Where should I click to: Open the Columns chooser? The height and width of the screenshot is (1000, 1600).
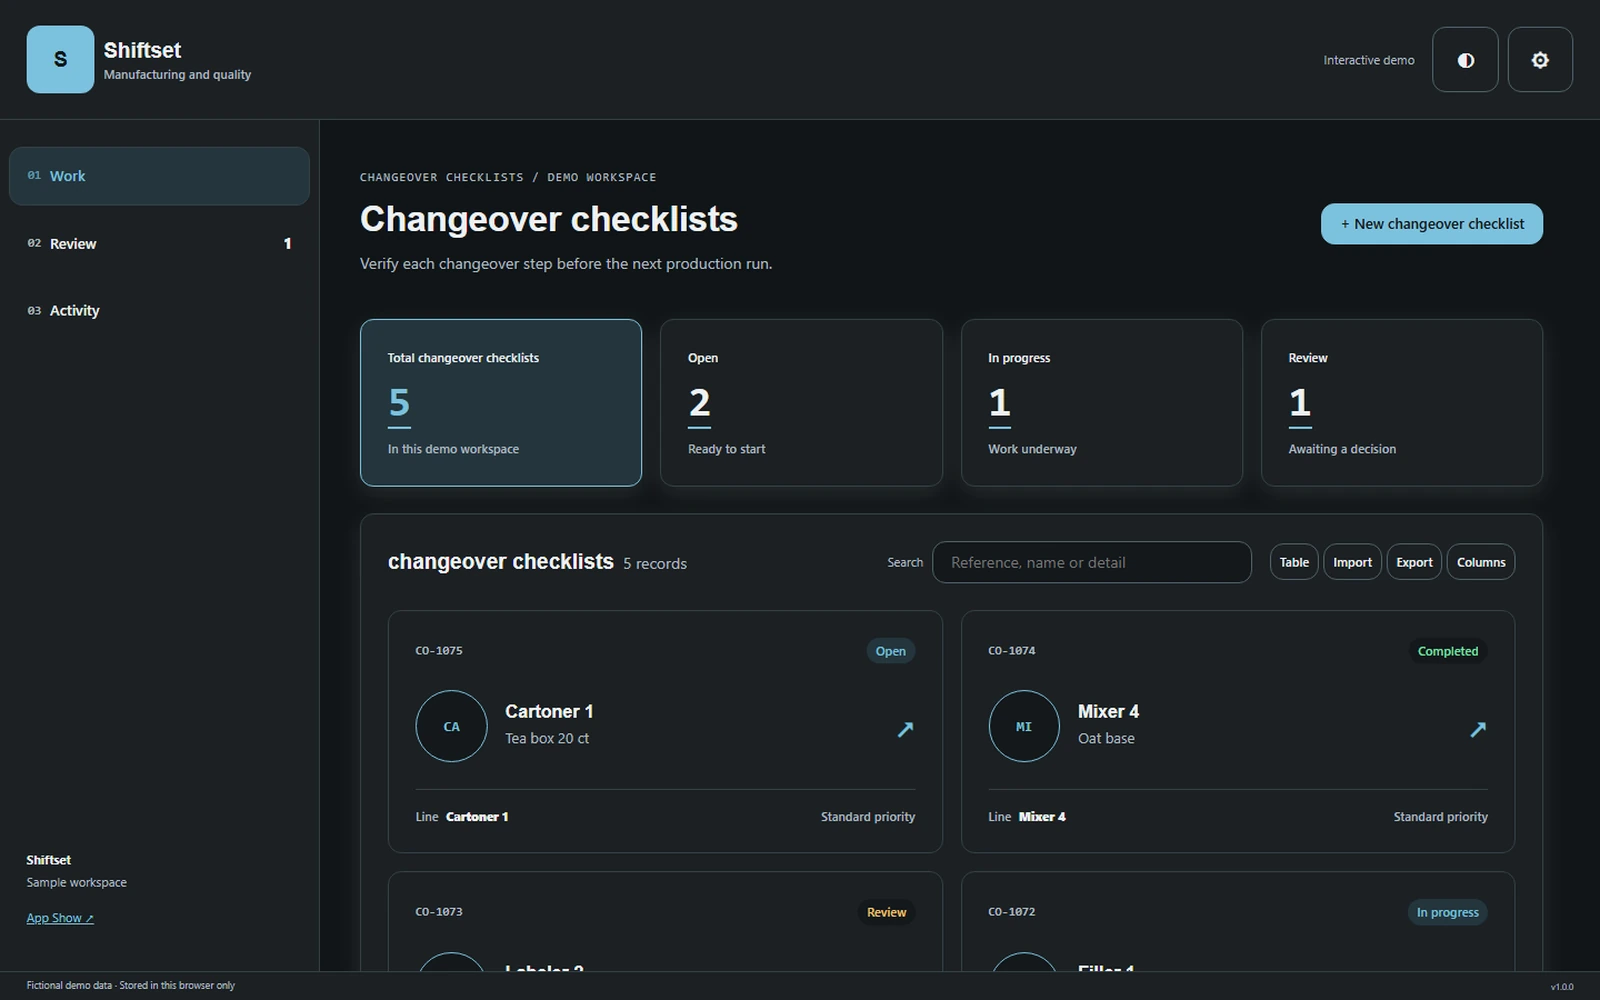(x=1481, y=562)
